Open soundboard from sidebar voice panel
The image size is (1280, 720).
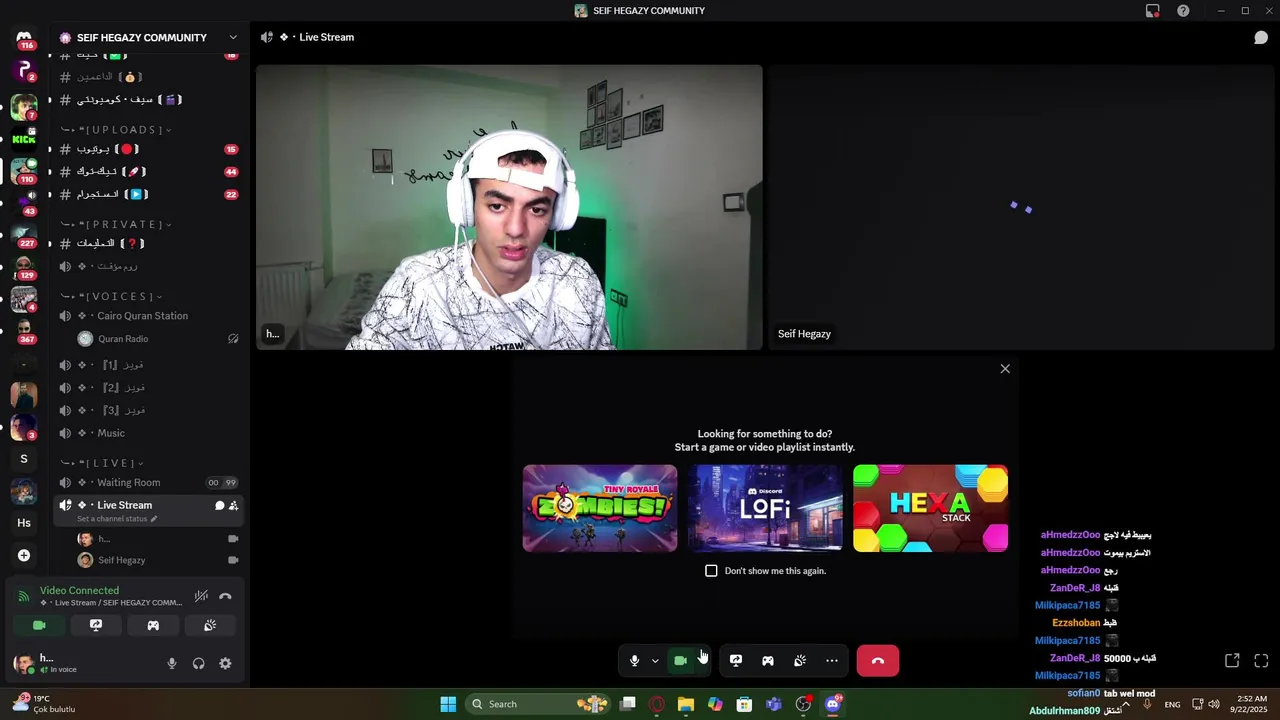210,625
